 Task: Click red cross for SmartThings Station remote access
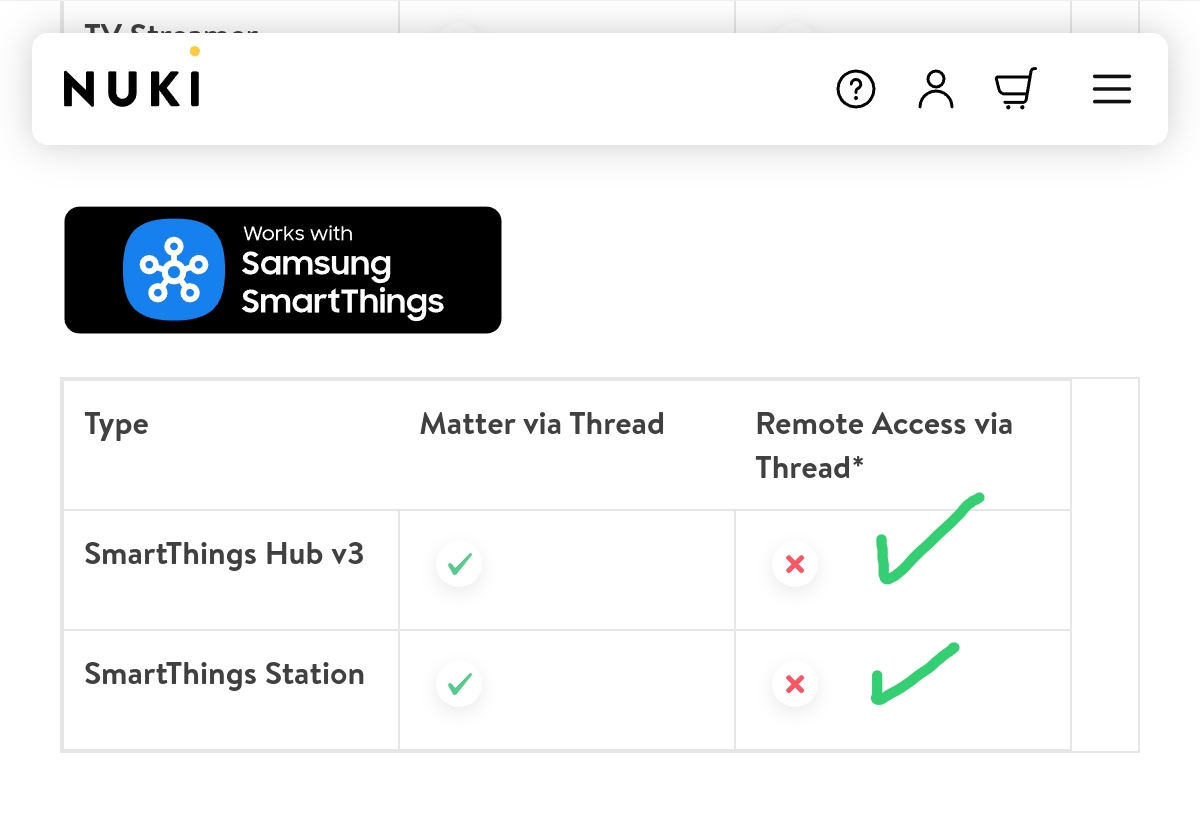point(795,685)
